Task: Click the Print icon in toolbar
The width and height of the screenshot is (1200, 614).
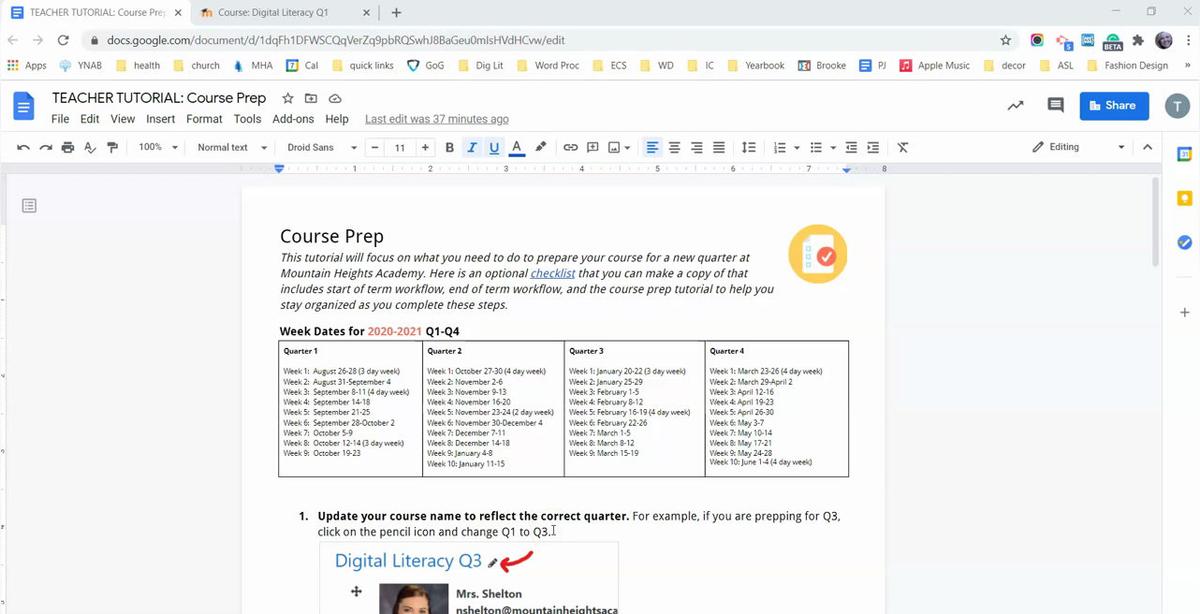Action: (67, 147)
